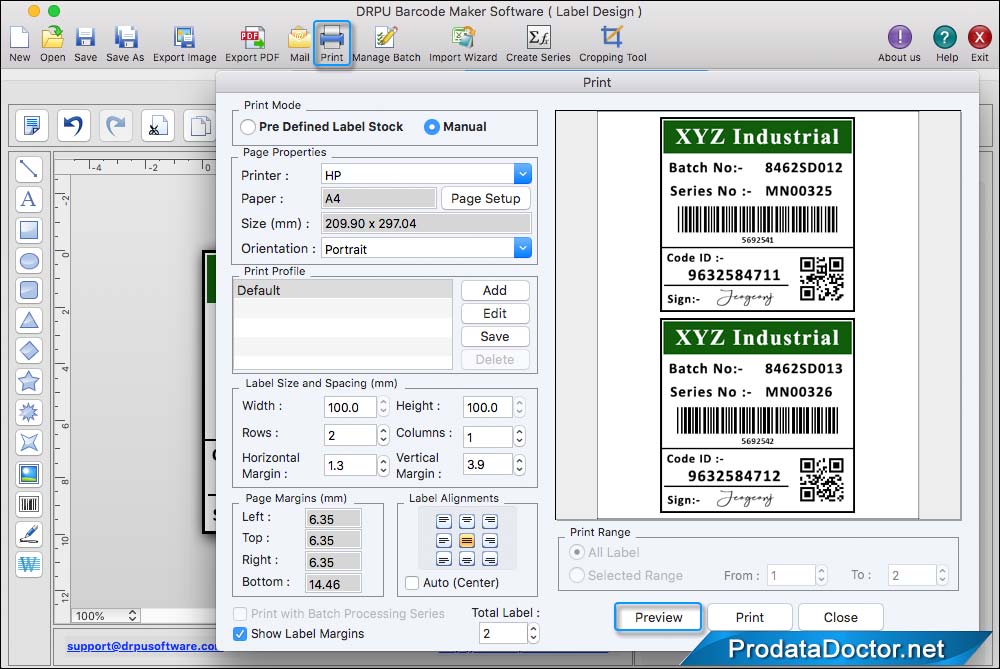Image resolution: width=1000 pixels, height=669 pixels.
Task: Add a new print profile
Action: pos(495,290)
